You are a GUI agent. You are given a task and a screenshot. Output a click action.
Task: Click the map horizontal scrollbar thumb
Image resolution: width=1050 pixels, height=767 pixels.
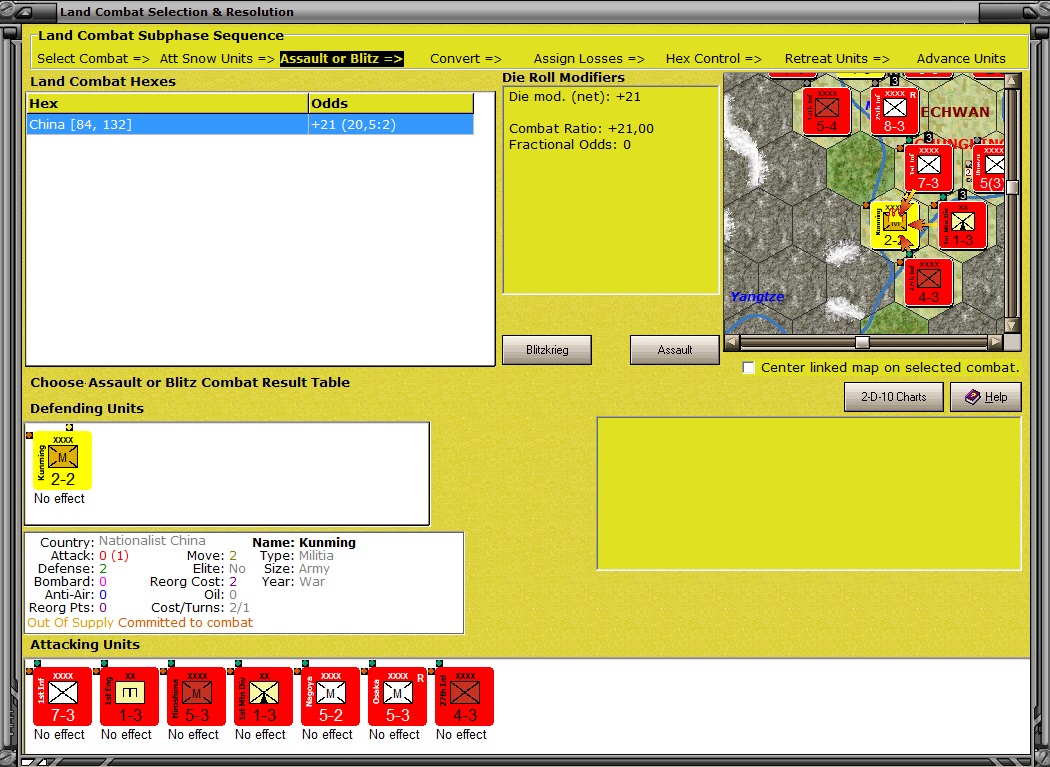coord(862,343)
